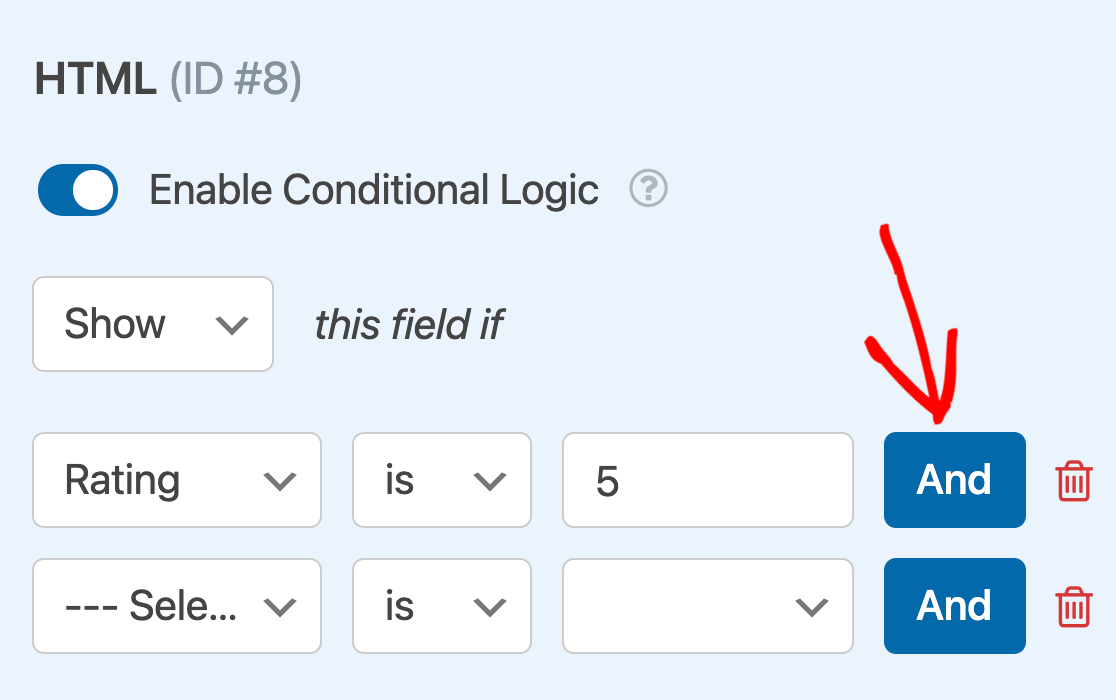Screen dimensions: 1116x700
Task: Click the chevron of the second row's "is" dropdown
Action: click(x=489, y=607)
